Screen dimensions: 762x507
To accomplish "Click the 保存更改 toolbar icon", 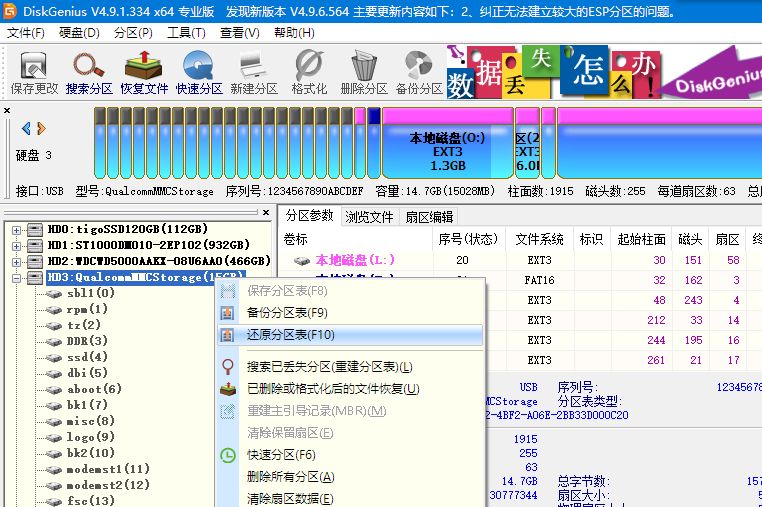I will 34,73.
